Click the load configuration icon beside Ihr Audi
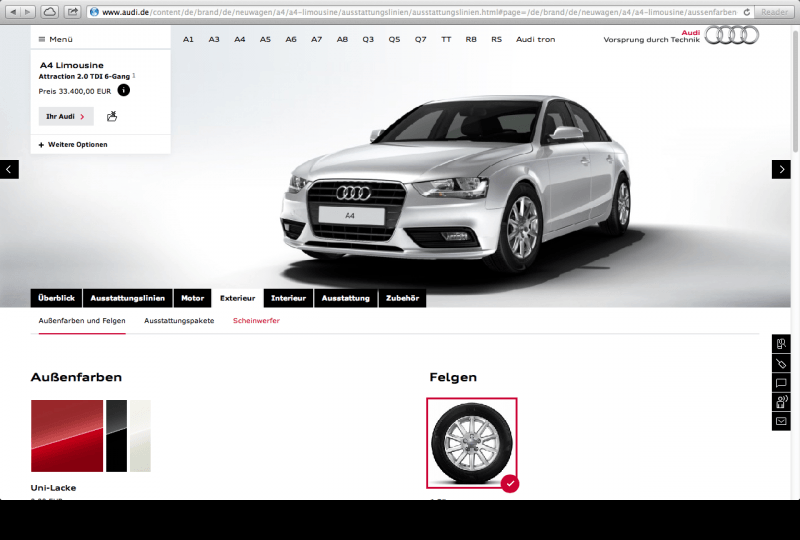Screen dimensions: 800x540 (112, 116)
